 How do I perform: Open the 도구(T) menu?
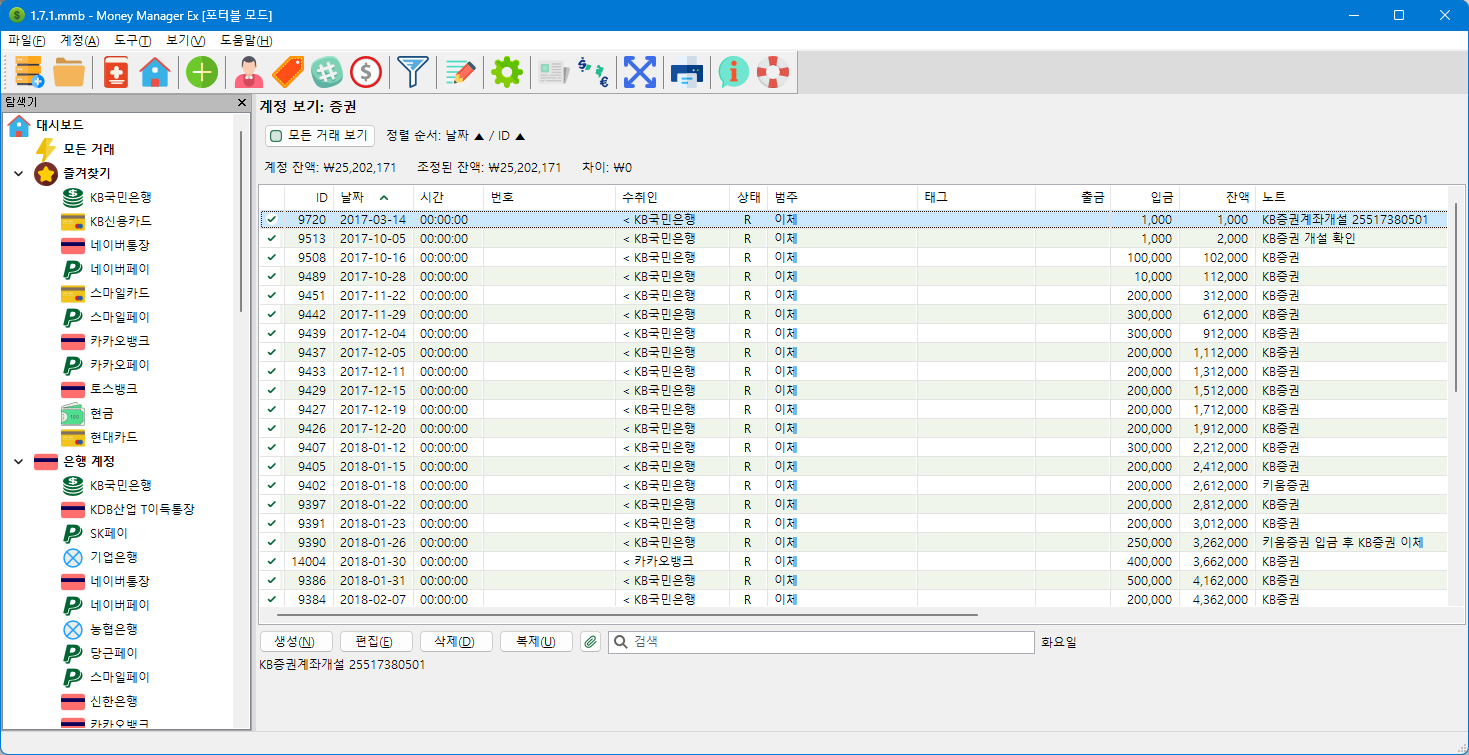(x=133, y=40)
